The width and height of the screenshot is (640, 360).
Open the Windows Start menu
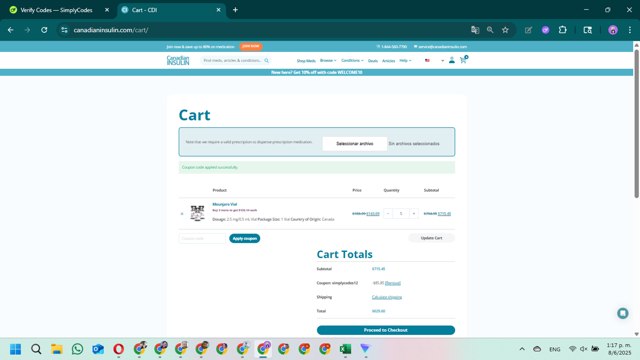16,349
